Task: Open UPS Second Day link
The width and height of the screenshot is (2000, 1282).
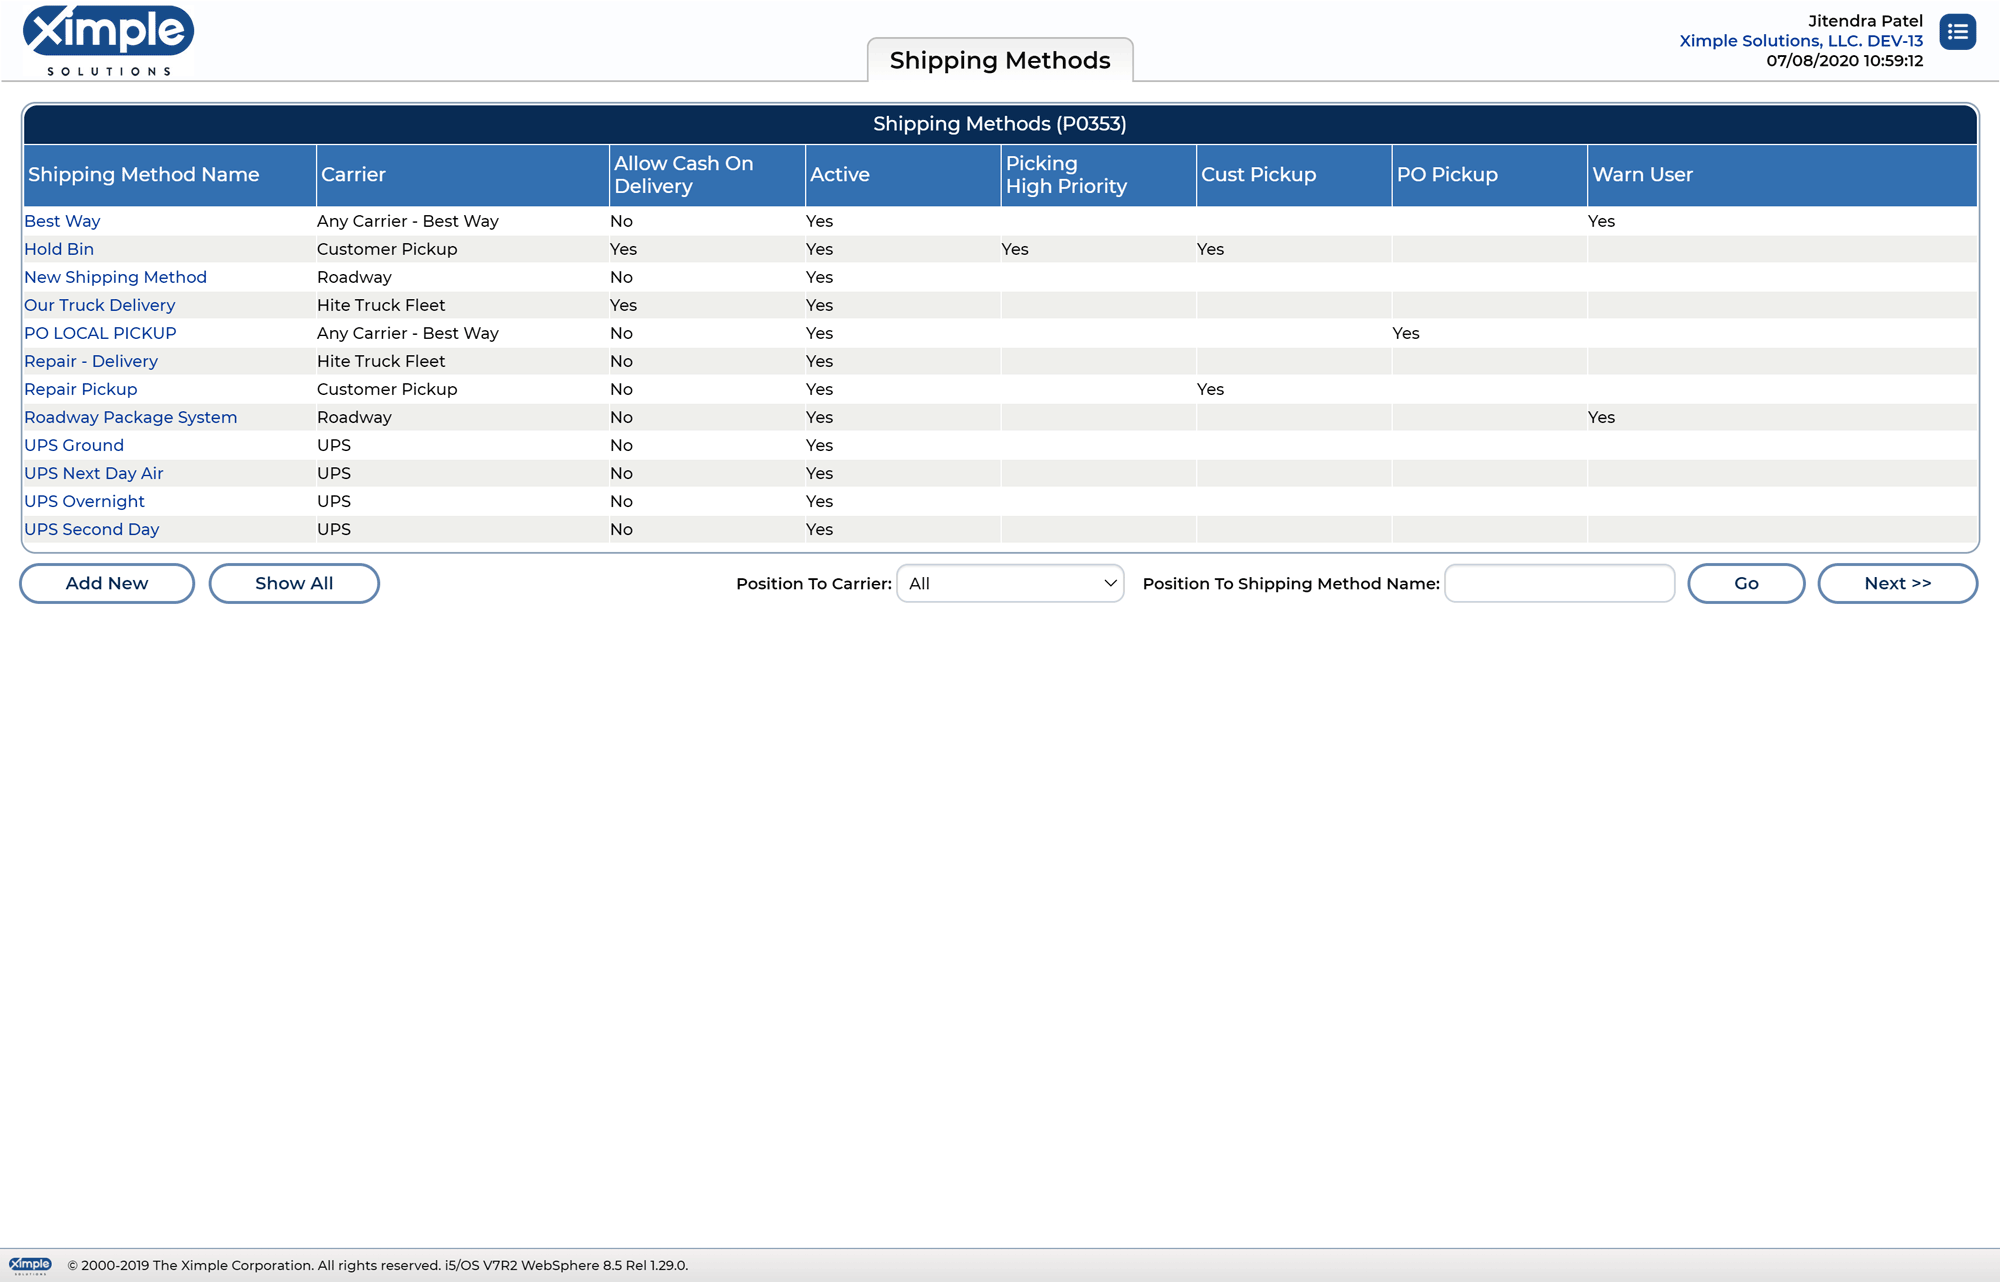Action: click(x=91, y=529)
